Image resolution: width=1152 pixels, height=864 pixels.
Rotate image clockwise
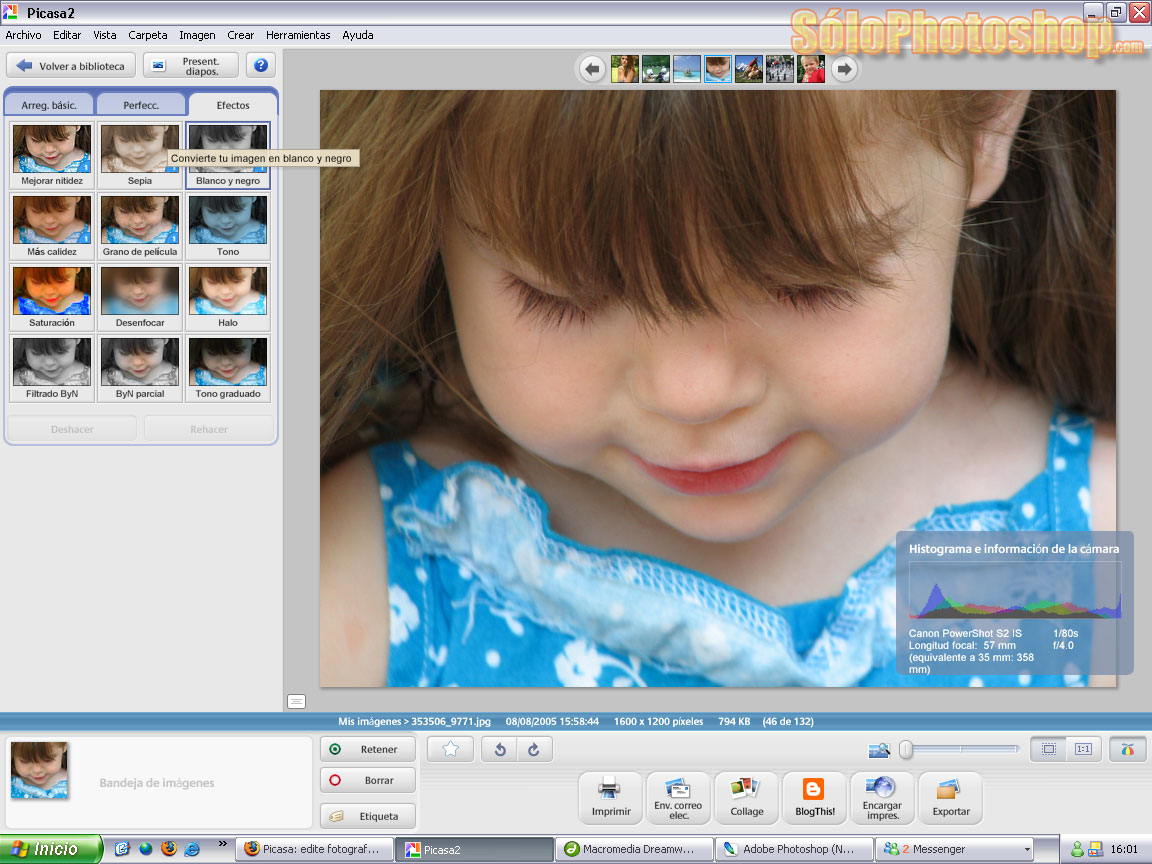(534, 750)
